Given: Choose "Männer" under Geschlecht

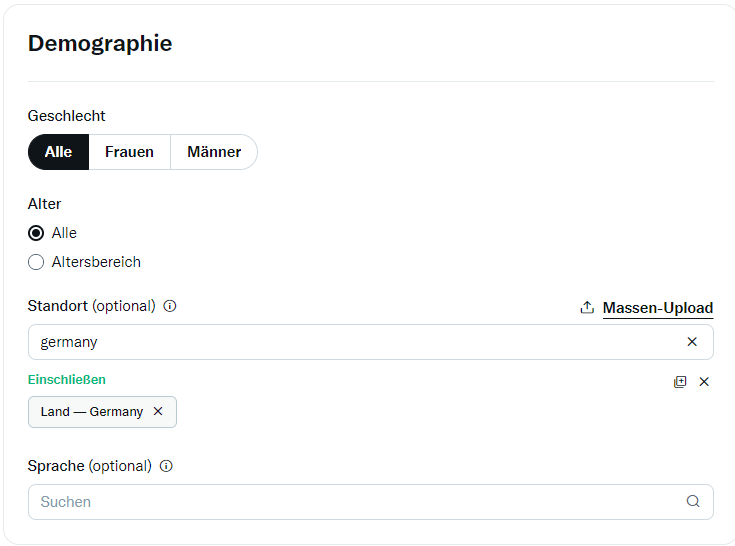Looking at the screenshot, I should (x=214, y=152).
